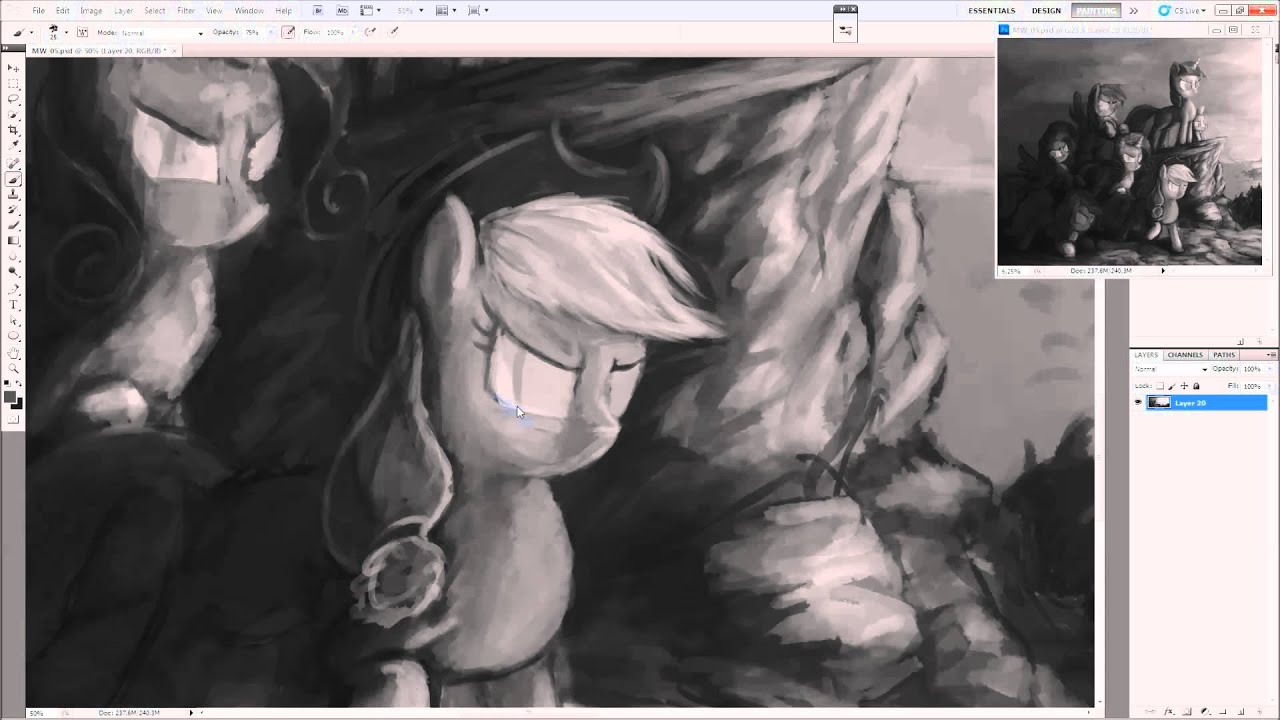Select the Move tool
The width and height of the screenshot is (1280, 720).
14,68
